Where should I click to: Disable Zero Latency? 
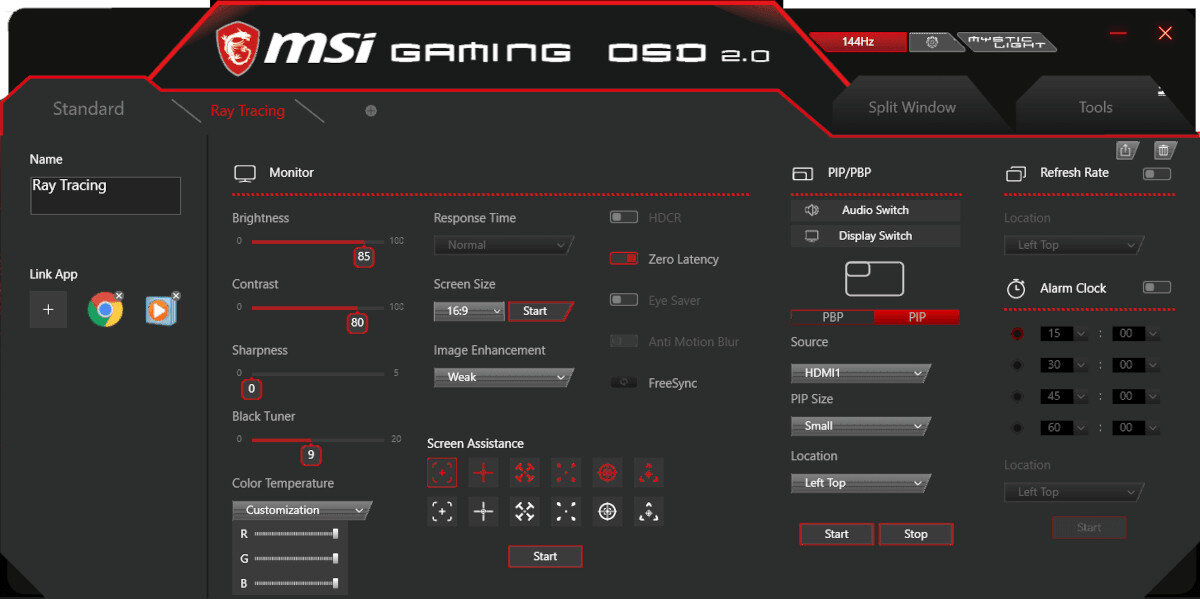coord(624,258)
